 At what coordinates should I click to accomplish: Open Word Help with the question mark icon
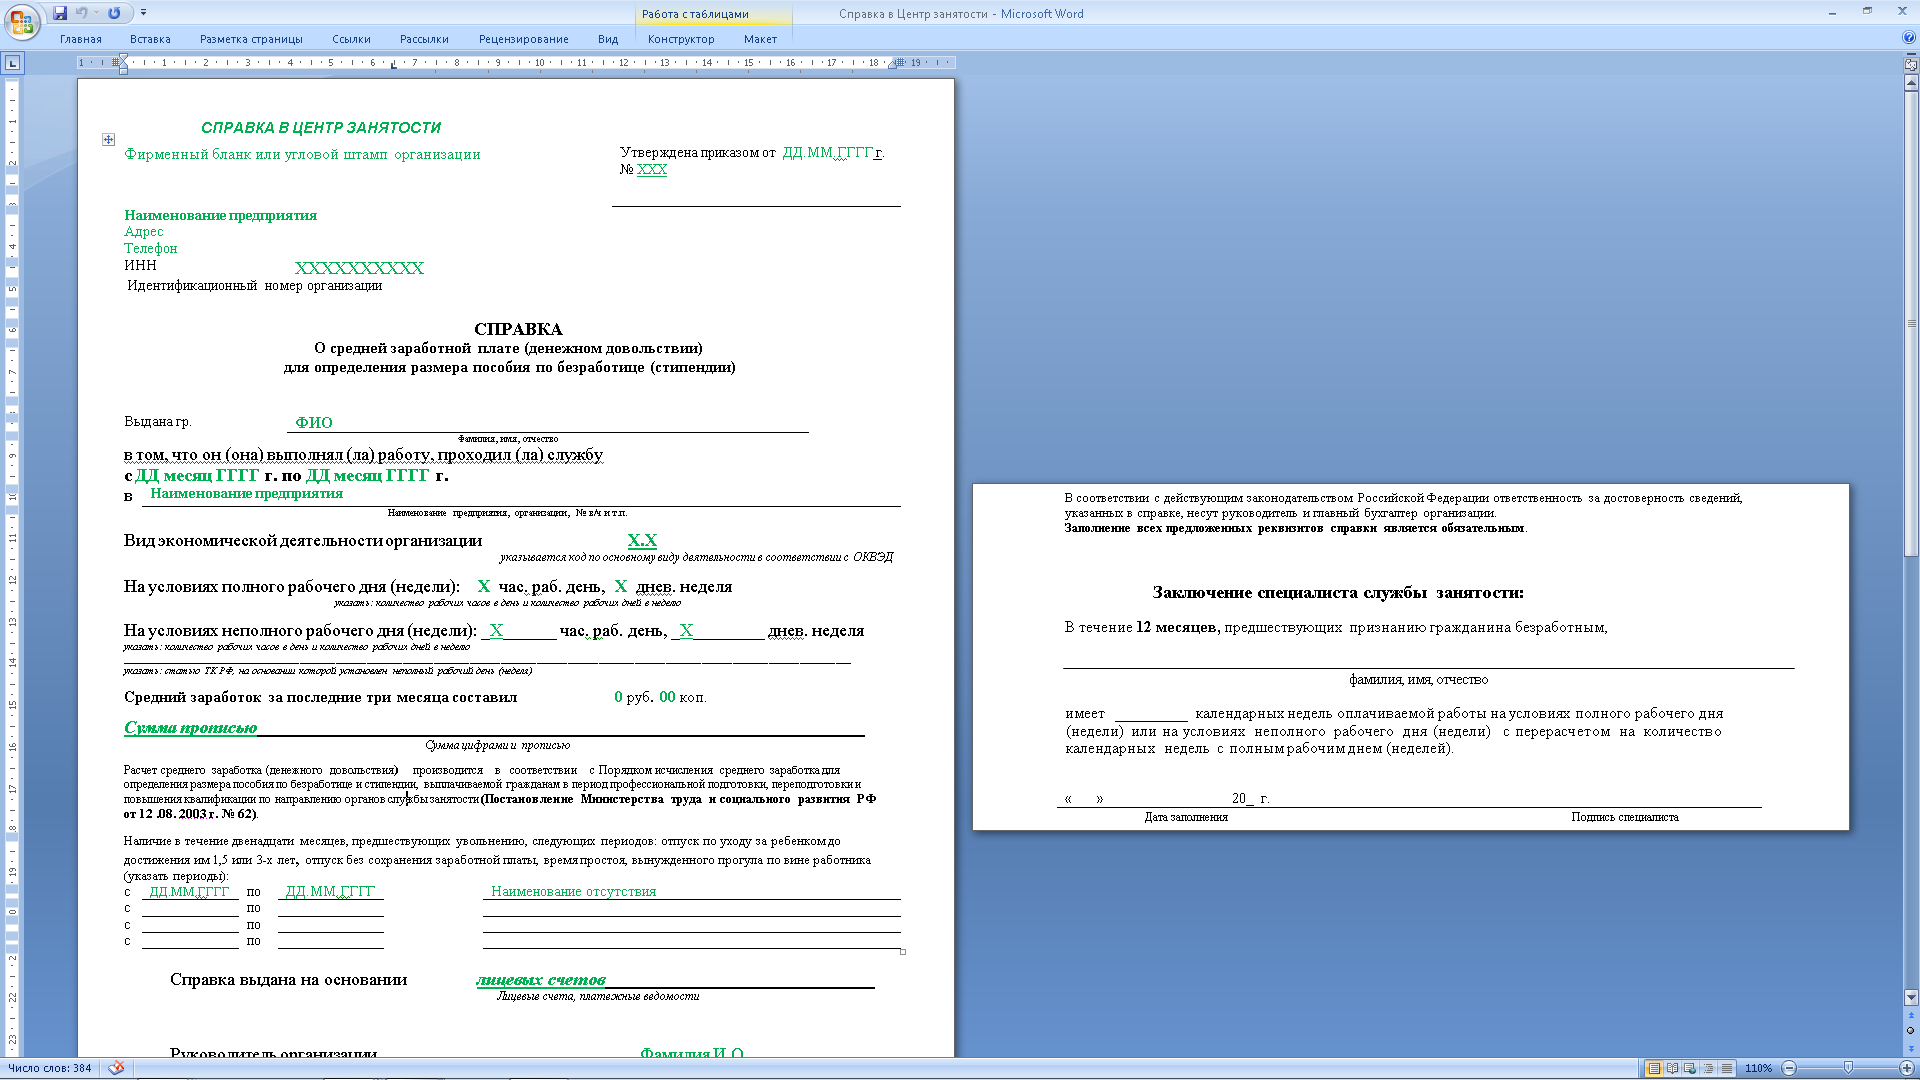click(1909, 38)
